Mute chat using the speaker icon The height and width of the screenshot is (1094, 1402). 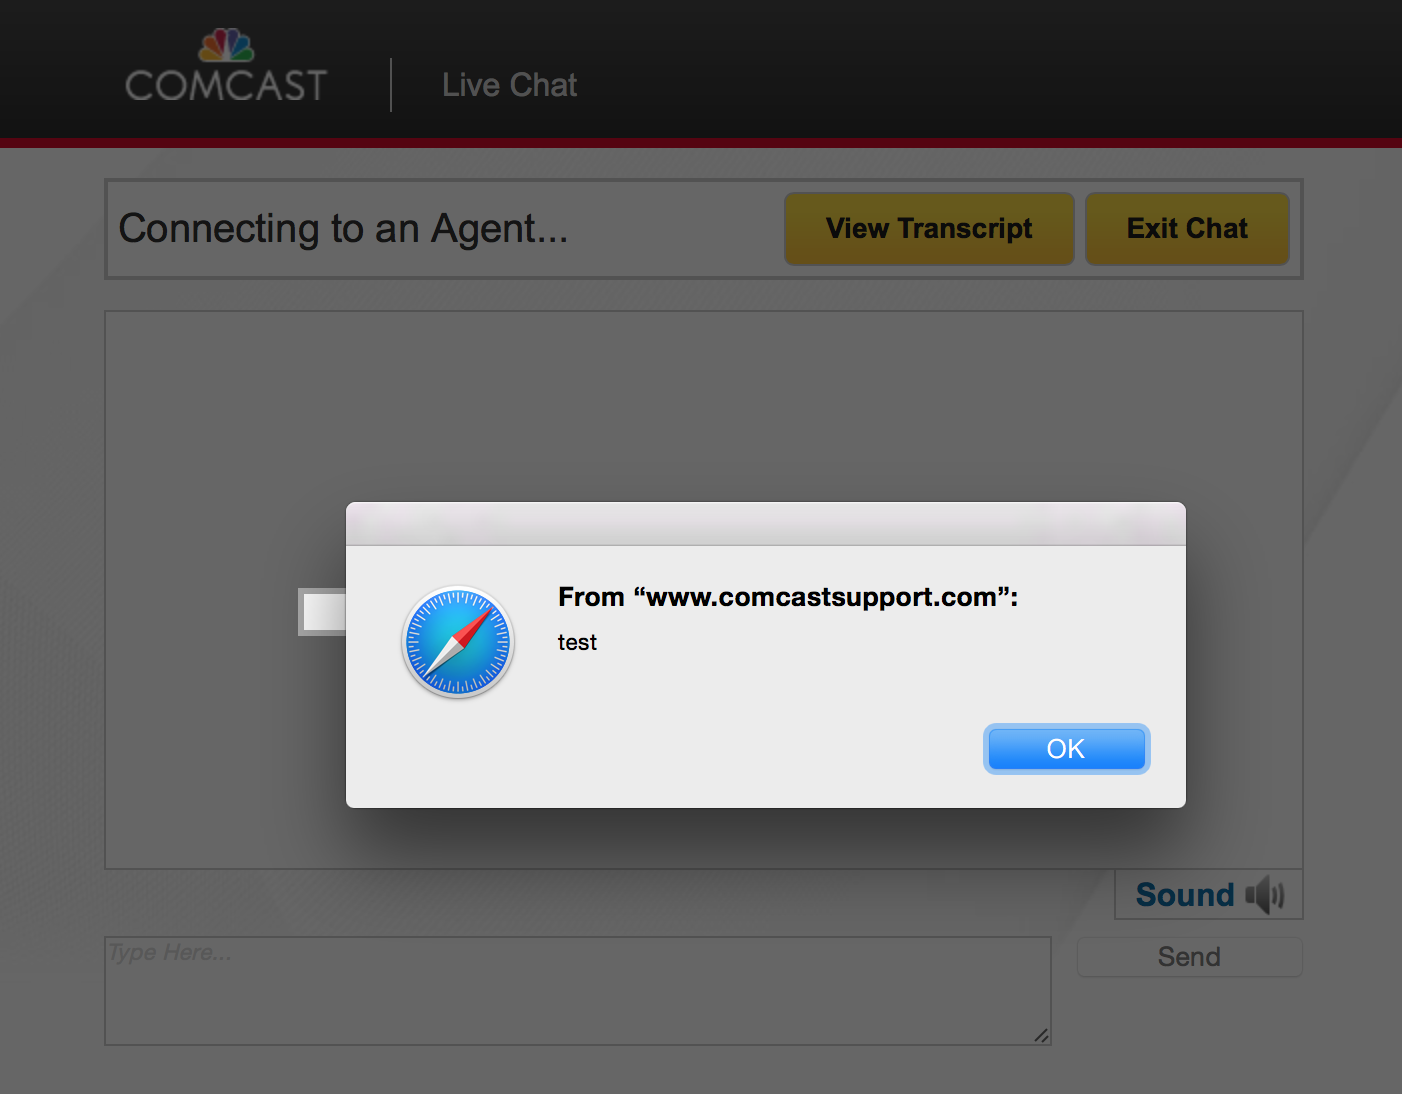click(1265, 894)
